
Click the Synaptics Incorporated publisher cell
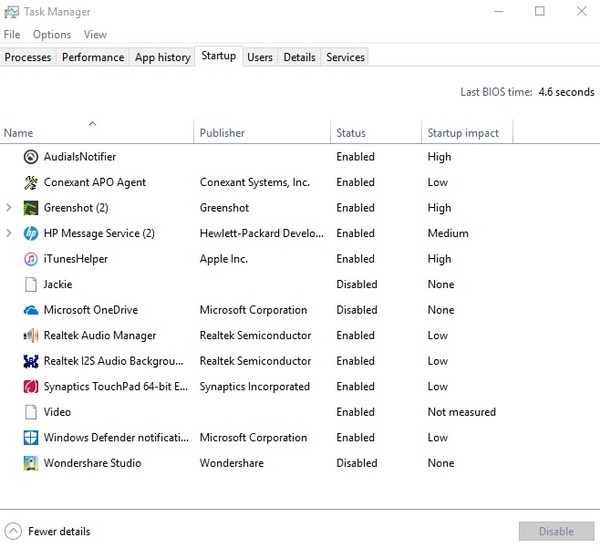(254, 387)
